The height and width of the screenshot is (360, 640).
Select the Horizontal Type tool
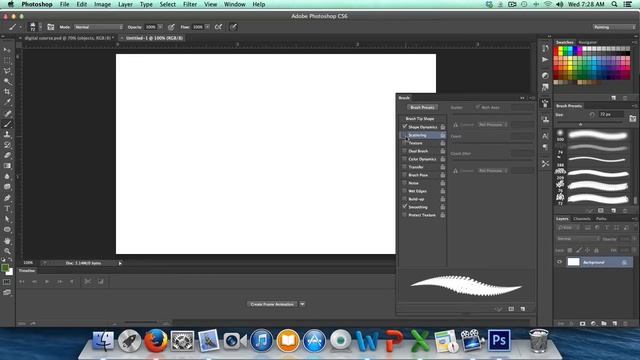point(7,209)
